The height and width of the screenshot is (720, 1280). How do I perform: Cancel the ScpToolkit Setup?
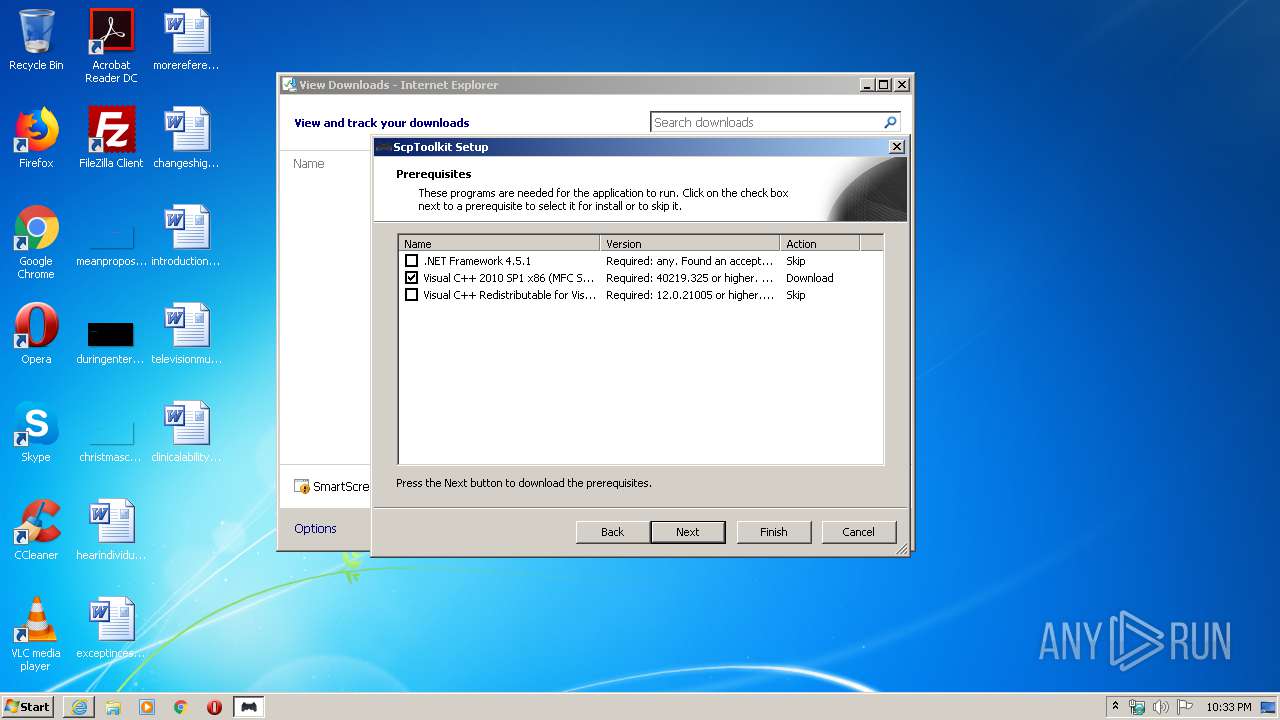click(x=858, y=532)
